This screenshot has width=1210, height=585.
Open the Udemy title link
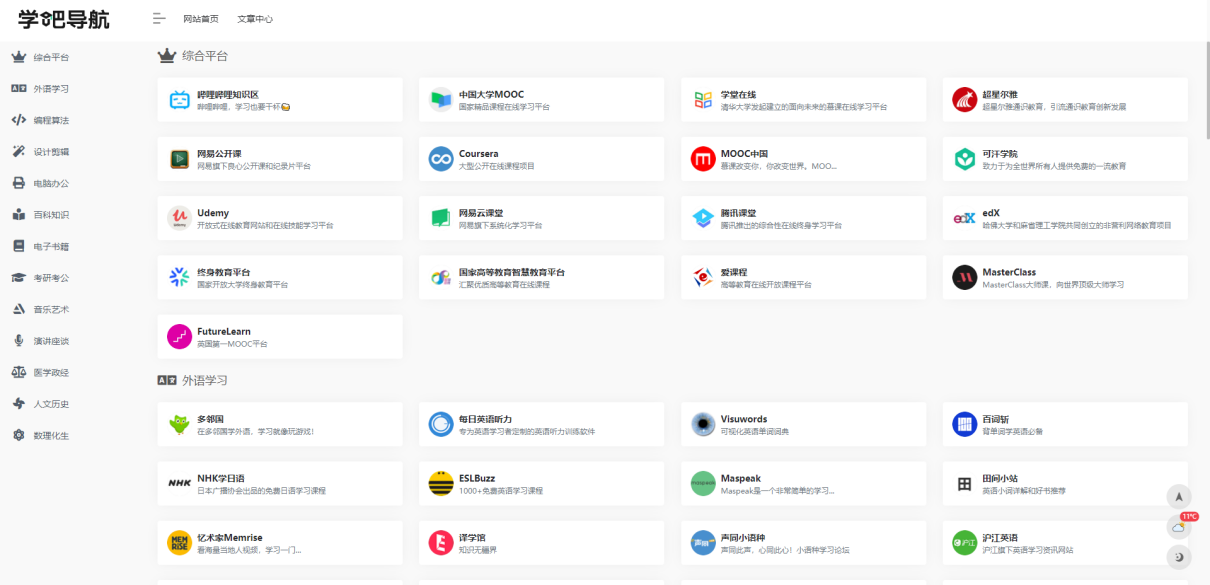pyautogui.click(x=213, y=213)
